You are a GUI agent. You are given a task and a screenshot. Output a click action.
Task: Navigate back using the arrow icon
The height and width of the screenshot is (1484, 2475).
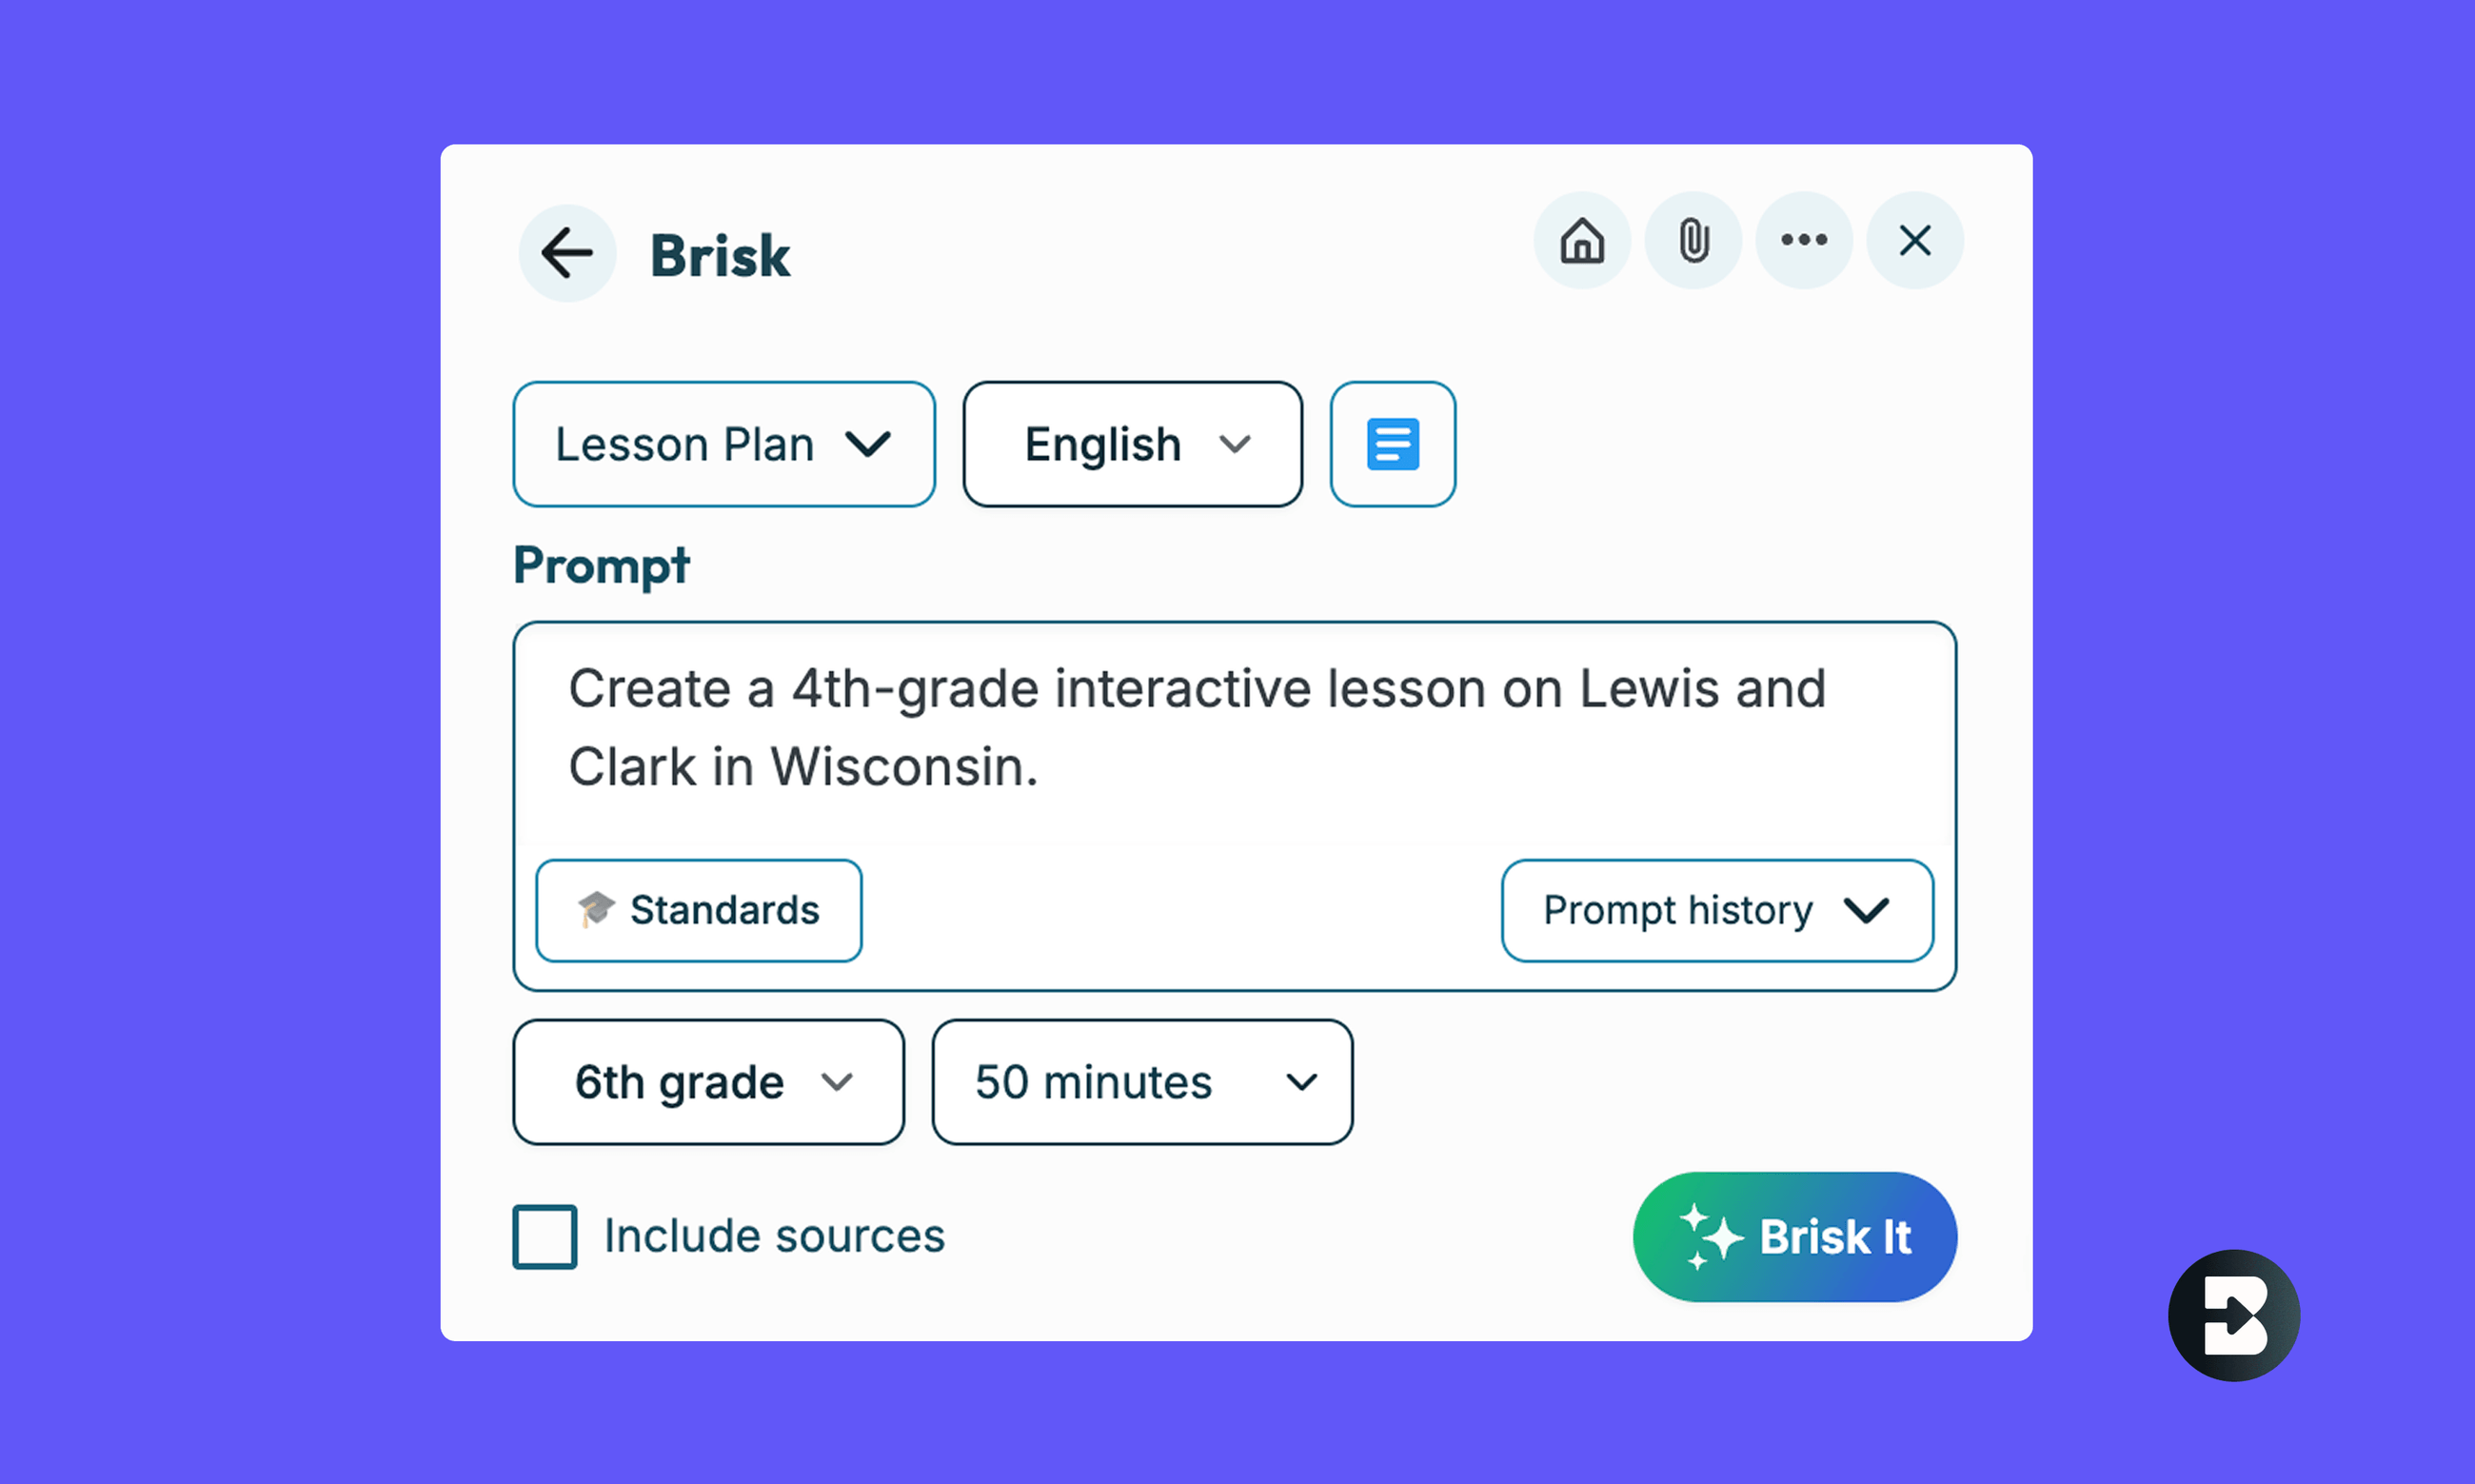point(567,253)
